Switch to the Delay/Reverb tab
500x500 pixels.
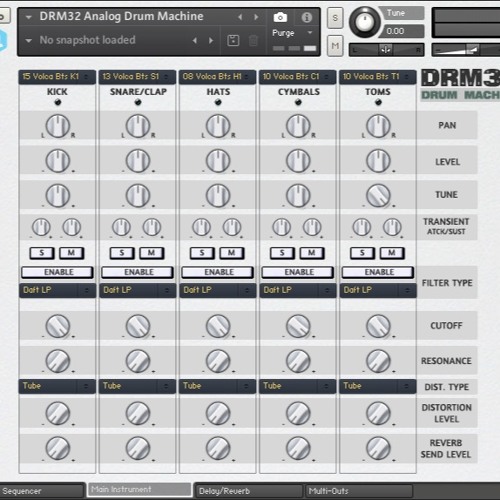[x=249, y=491]
